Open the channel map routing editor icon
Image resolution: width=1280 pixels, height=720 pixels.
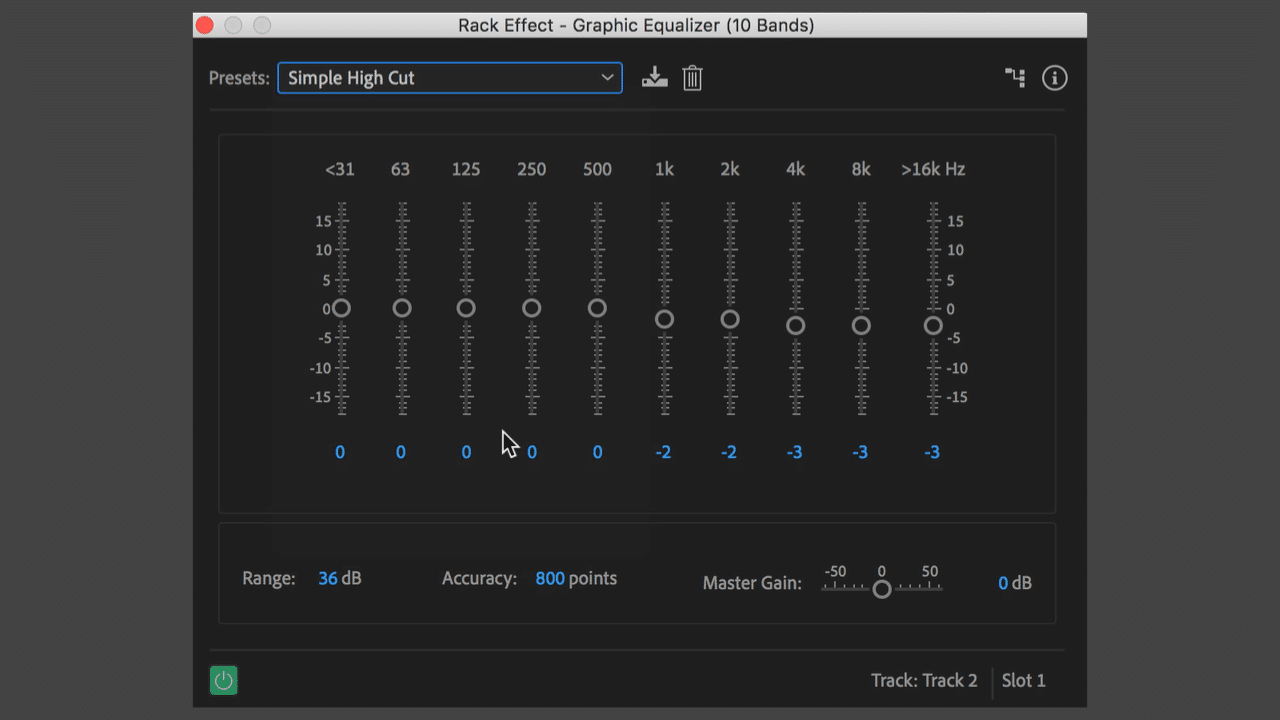pyautogui.click(x=1015, y=78)
